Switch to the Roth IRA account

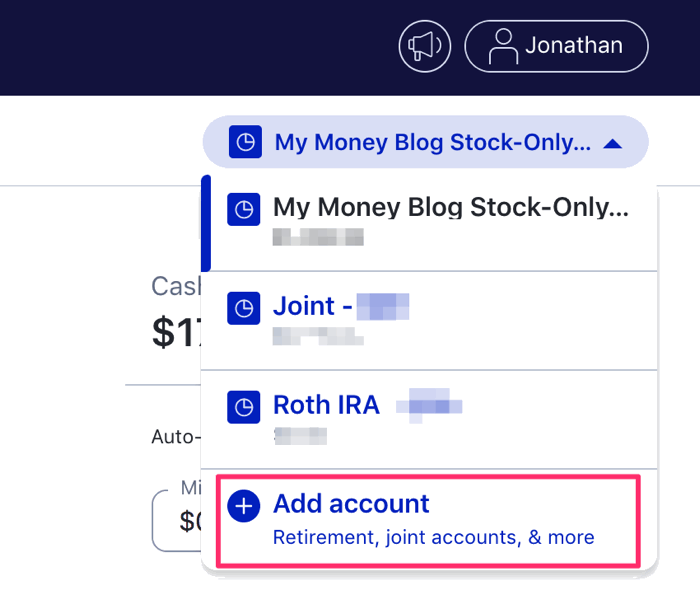(429, 420)
